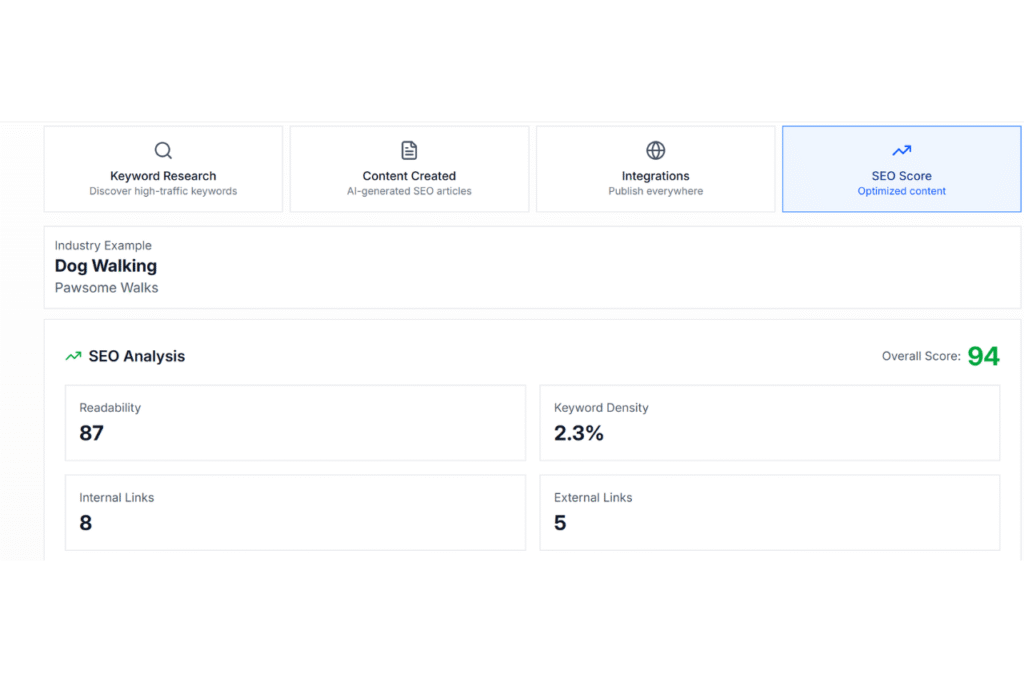Open the Dog Walking industry example
Image resolution: width=1024 pixels, height=682 pixels.
[x=106, y=266]
